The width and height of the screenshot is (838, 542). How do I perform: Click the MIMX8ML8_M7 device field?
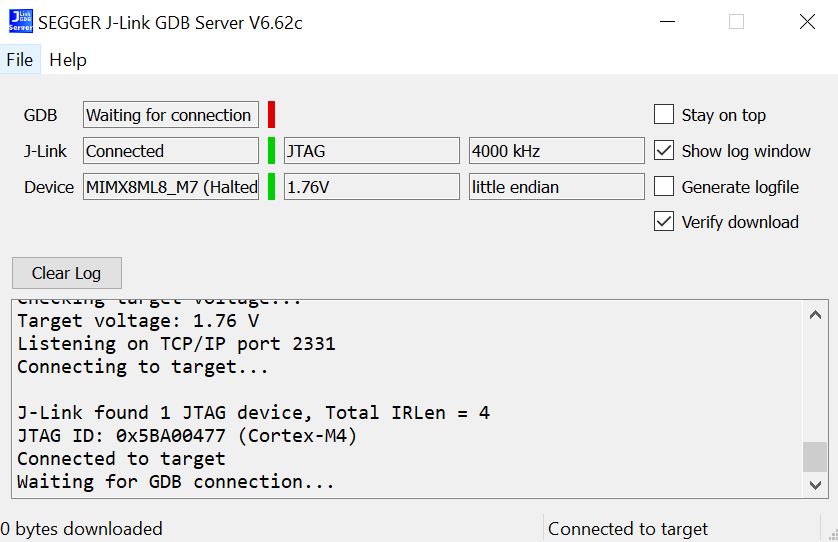(170, 187)
